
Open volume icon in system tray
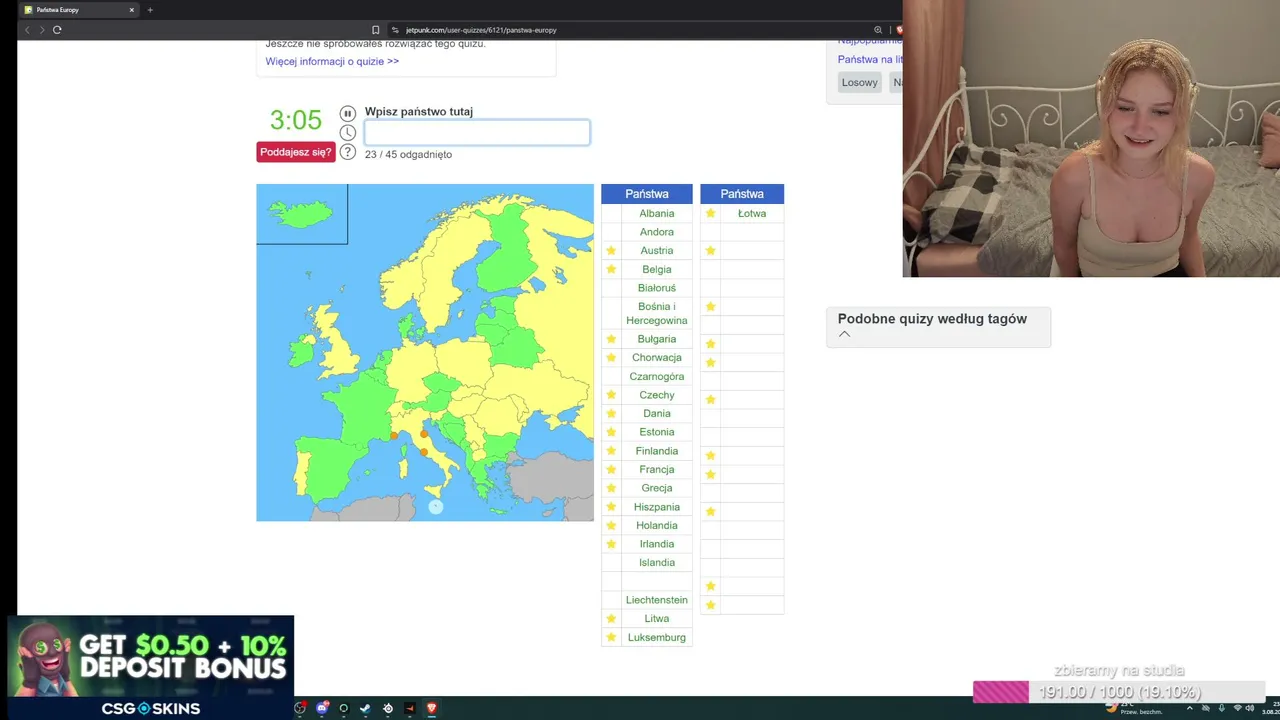(x=1250, y=708)
